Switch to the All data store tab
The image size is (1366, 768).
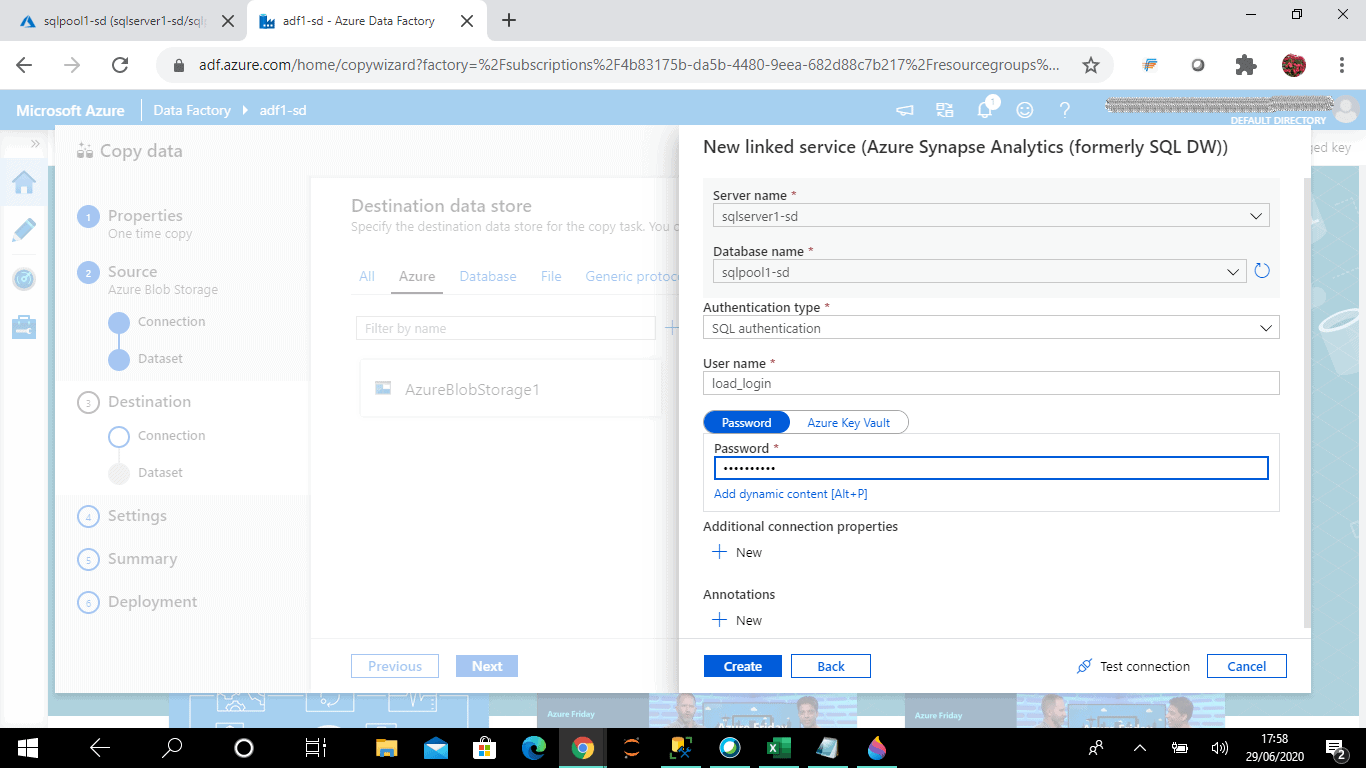(367, 276)
